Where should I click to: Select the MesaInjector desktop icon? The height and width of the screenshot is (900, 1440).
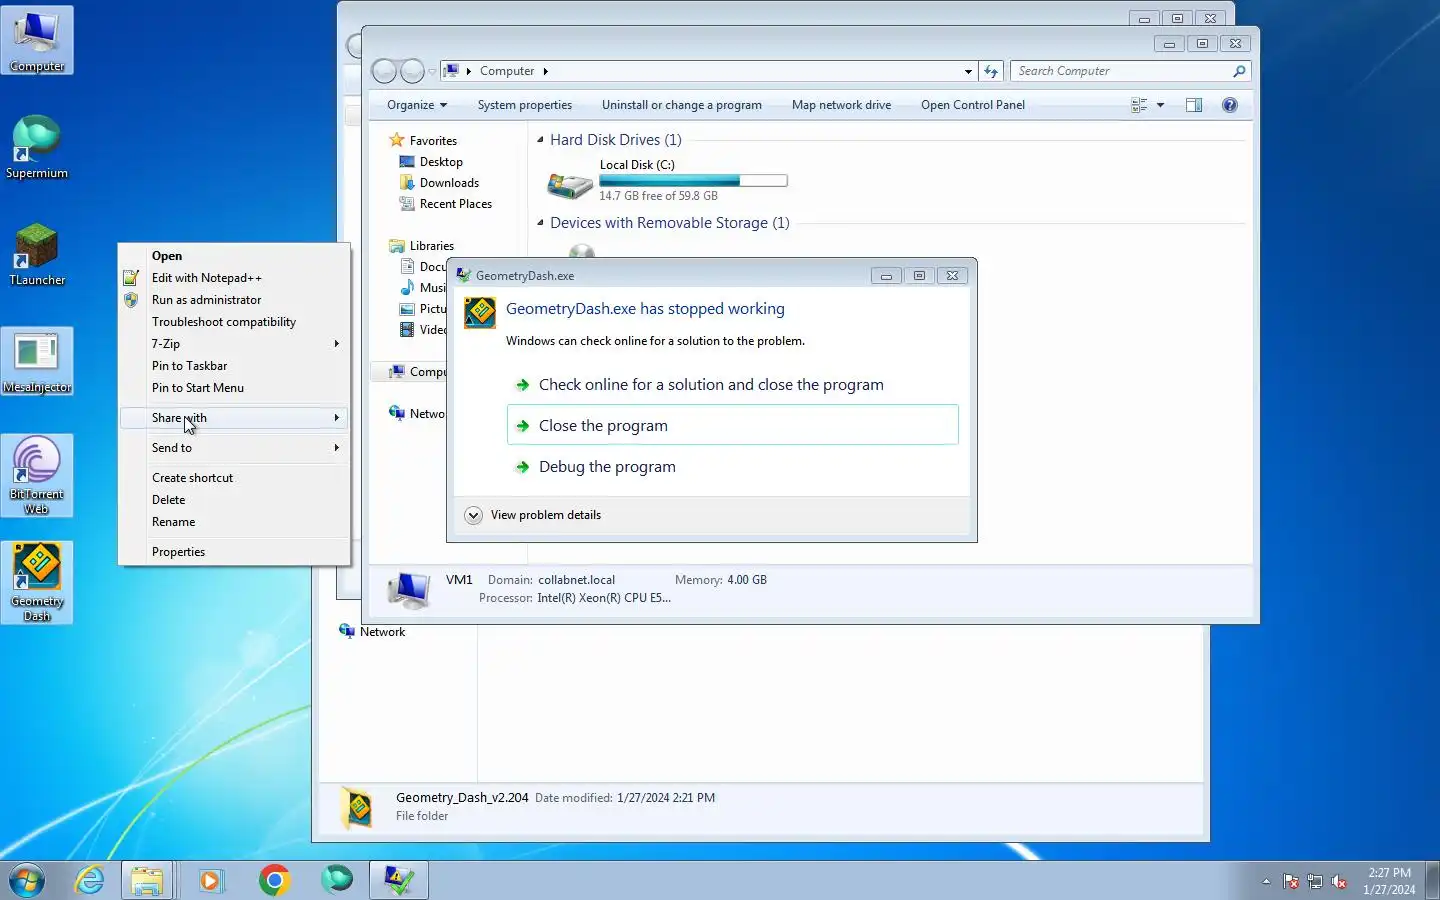(37, 361)
